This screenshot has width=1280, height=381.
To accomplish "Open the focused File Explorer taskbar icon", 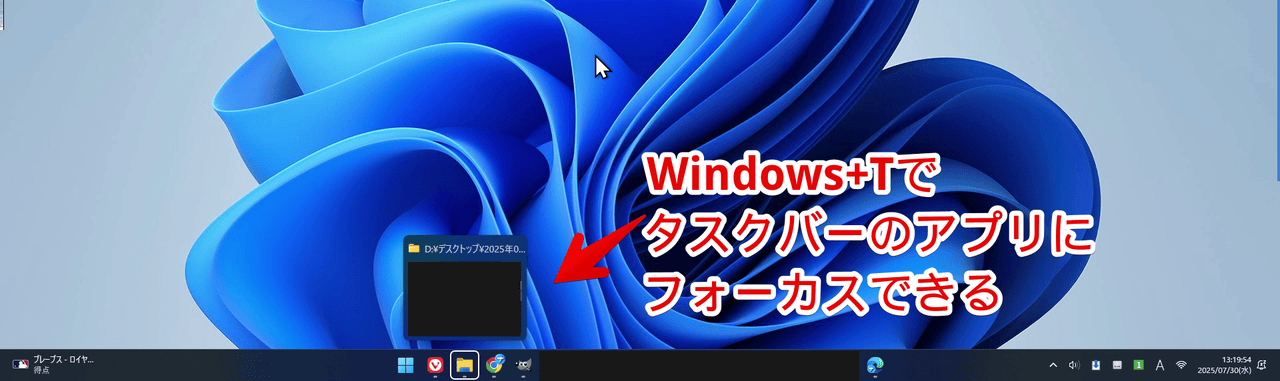I will tap(465, 365).
